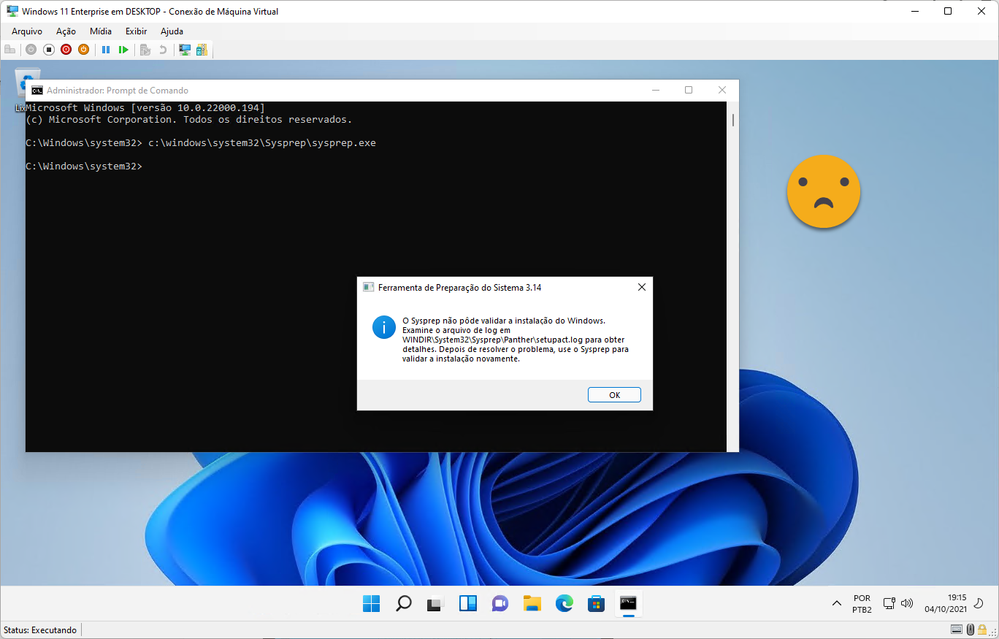999x639 pixels.
Task: Open Microsoft Store from the taskbar
Action: (596, 603)
